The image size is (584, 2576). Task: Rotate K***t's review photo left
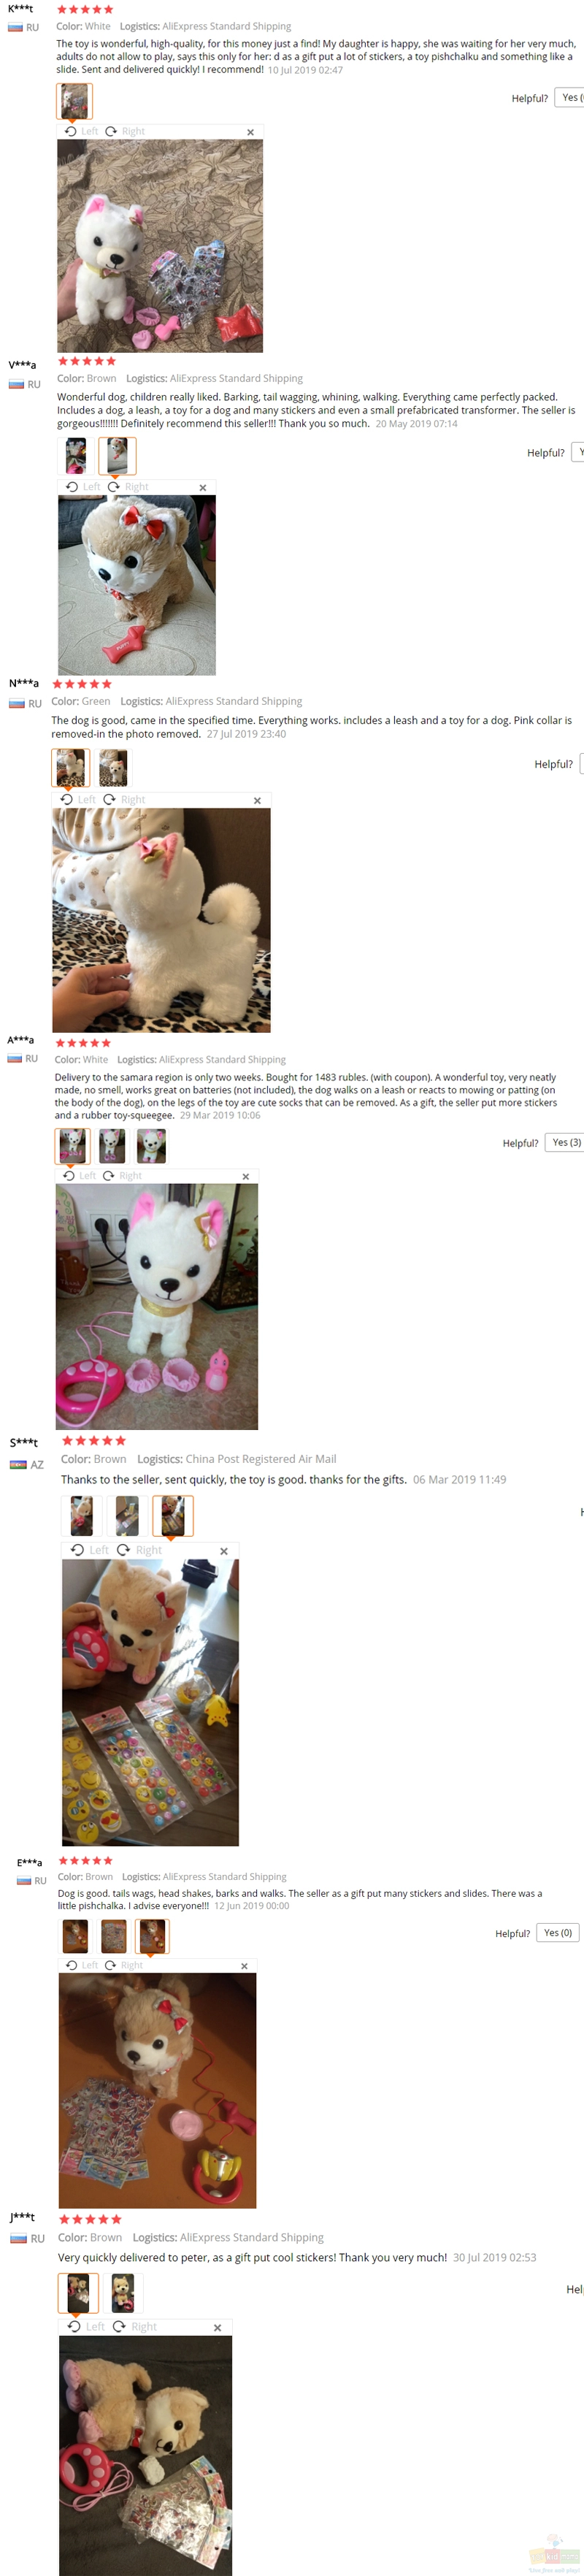[x=82, y=131]
